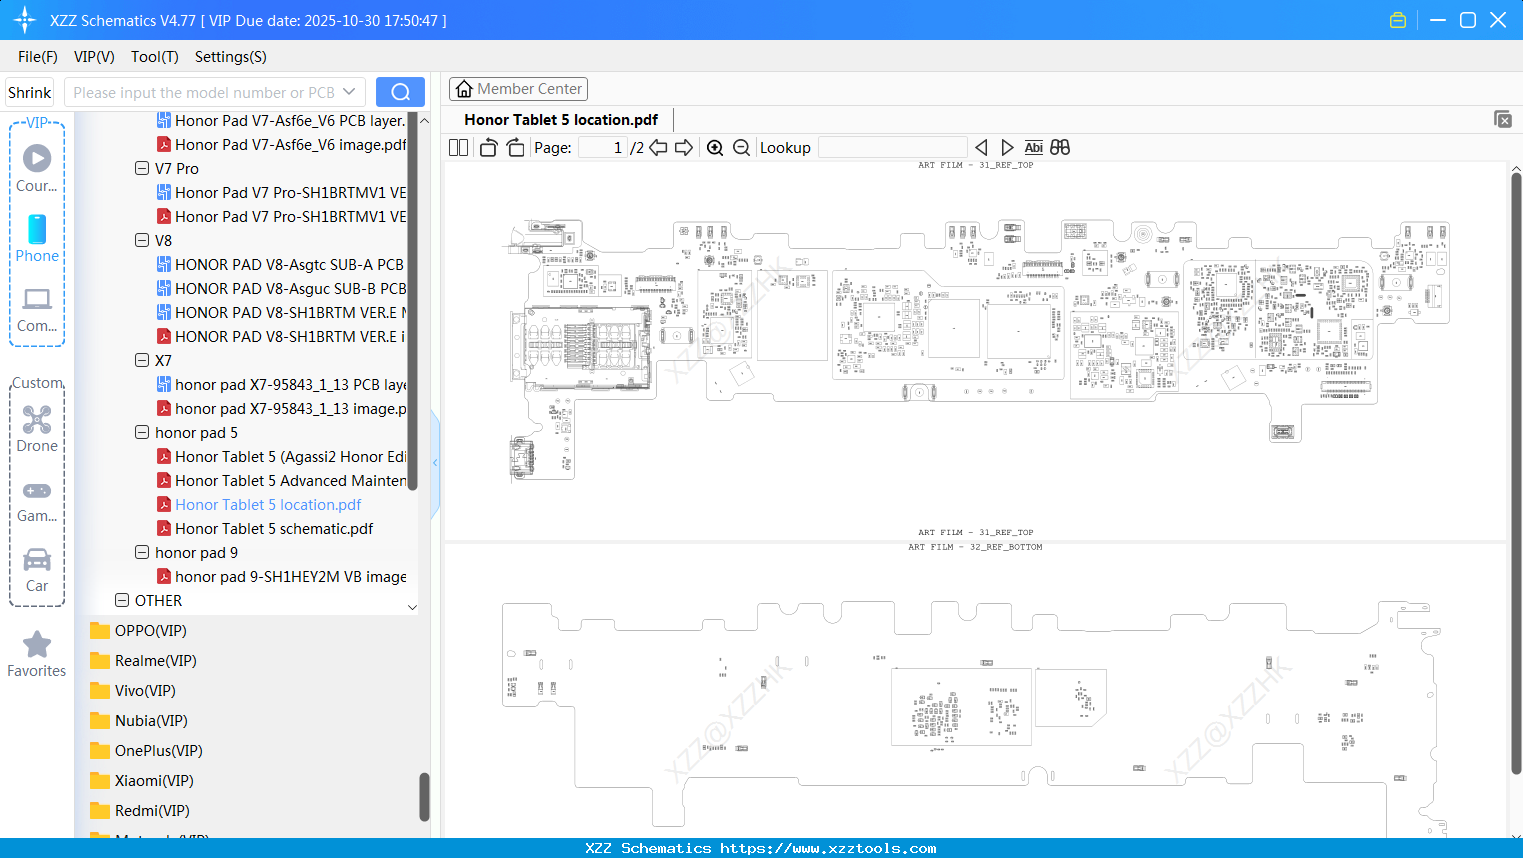Collapse the X7 tree node
The width and height of the screenshot is (1523, 858).
pyautogui.click(x=142, y=360)
